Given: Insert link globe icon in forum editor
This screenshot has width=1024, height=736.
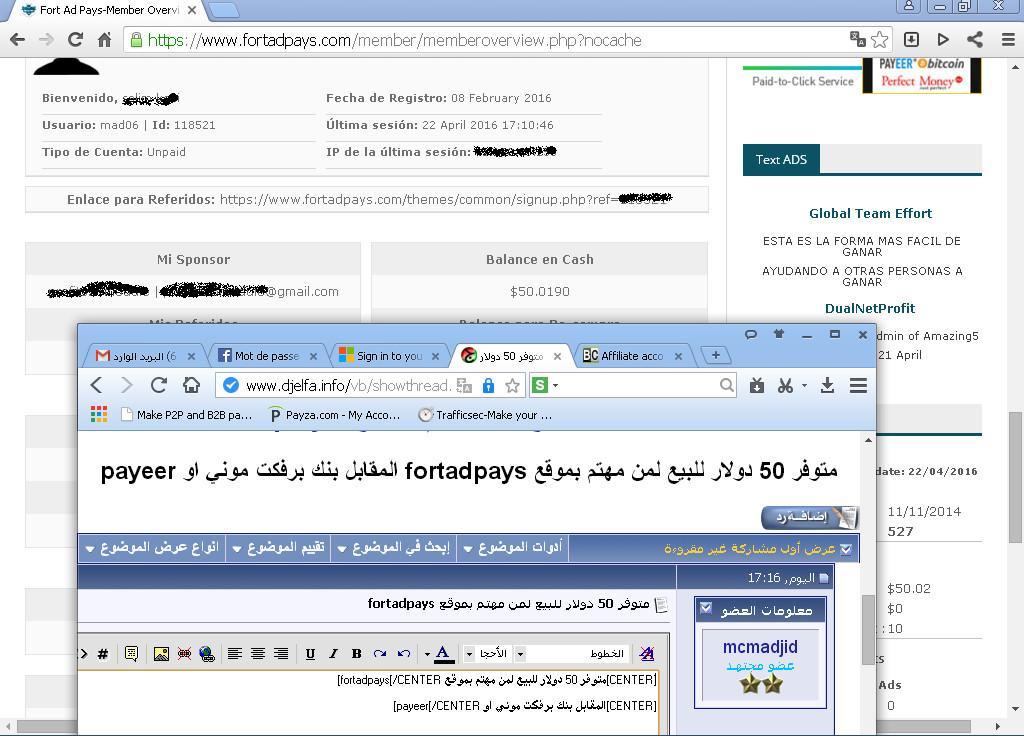Looking at the screenshot, I should [x=207, y=654].
